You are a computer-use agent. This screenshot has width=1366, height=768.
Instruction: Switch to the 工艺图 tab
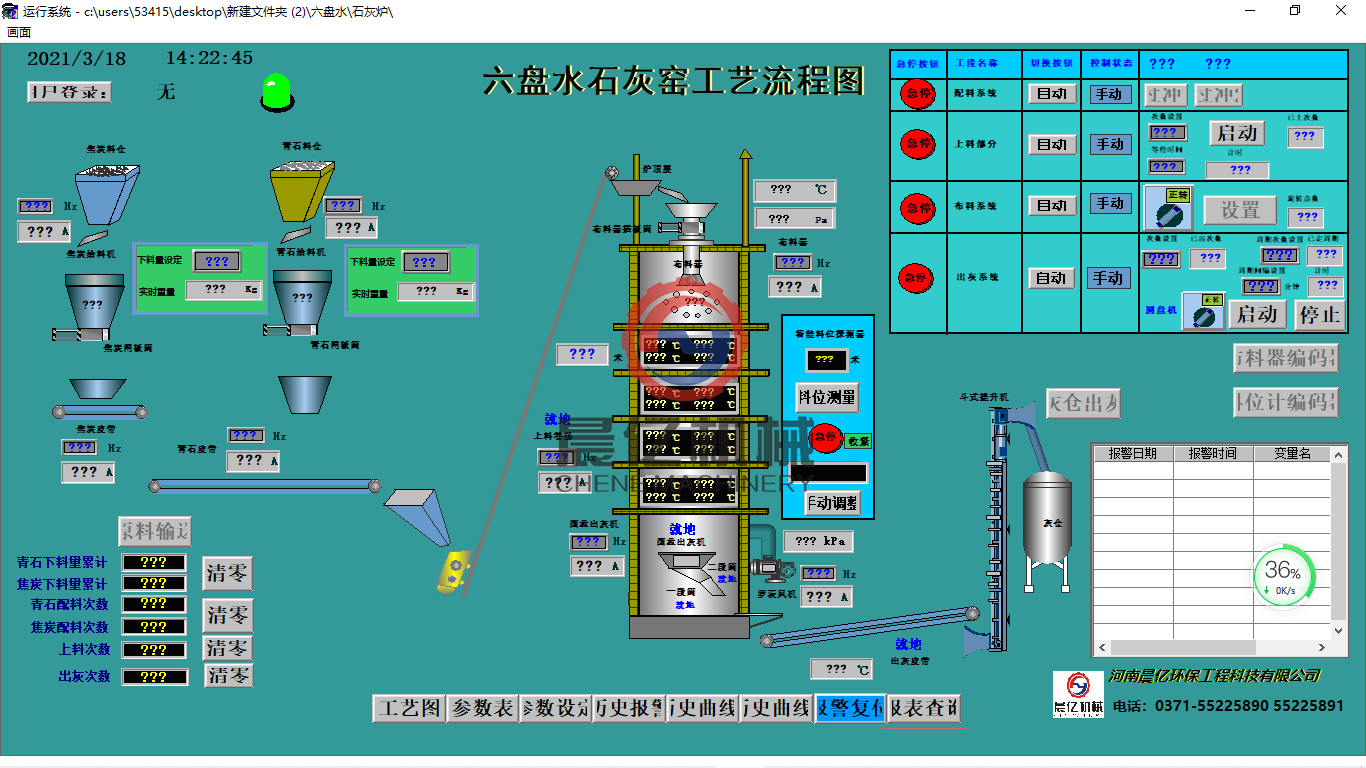tap(408, 708)
